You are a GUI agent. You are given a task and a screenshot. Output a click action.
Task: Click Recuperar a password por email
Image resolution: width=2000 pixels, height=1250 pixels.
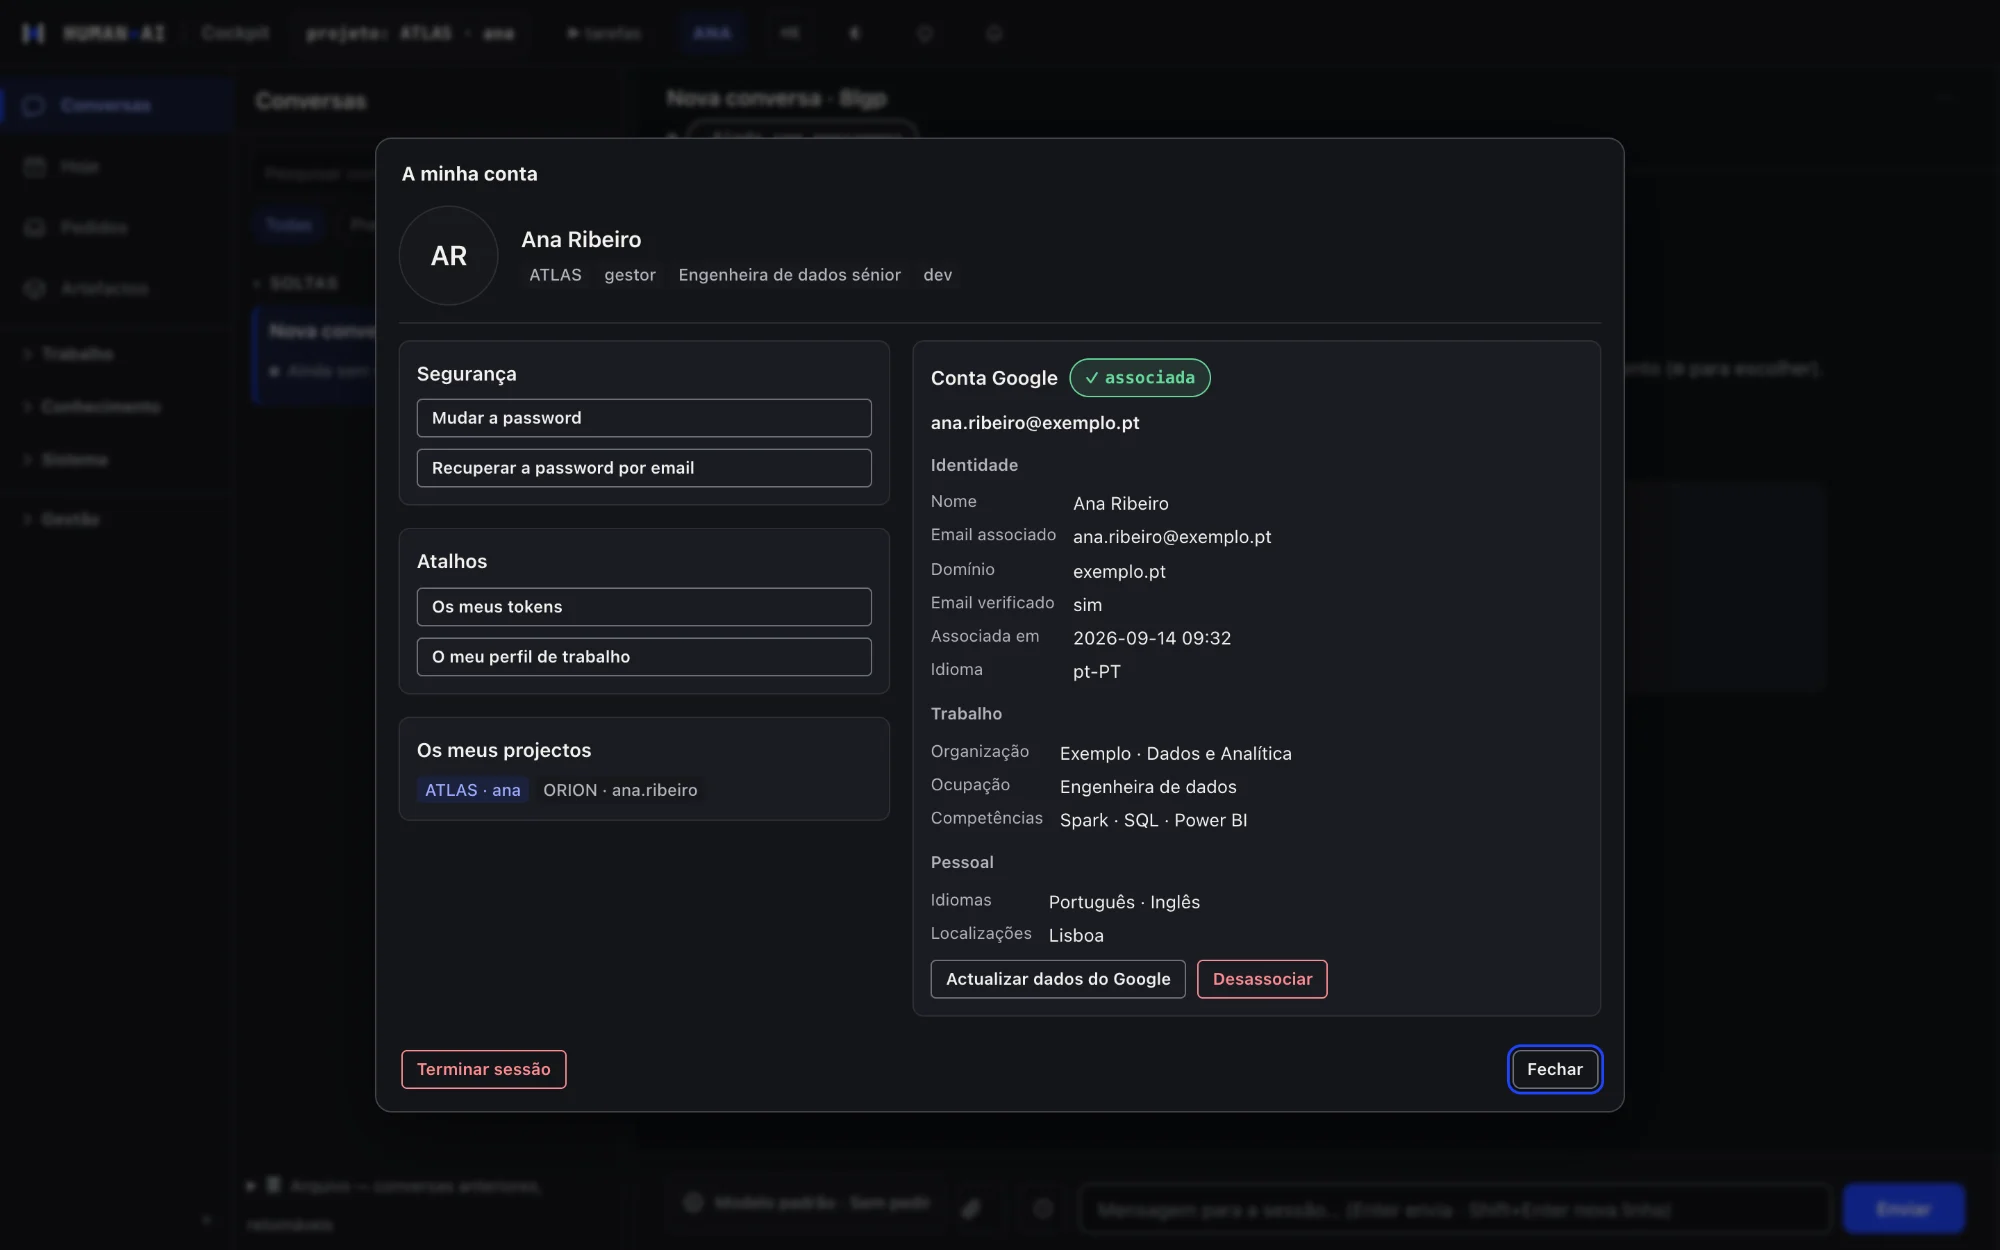pos(644,468)
